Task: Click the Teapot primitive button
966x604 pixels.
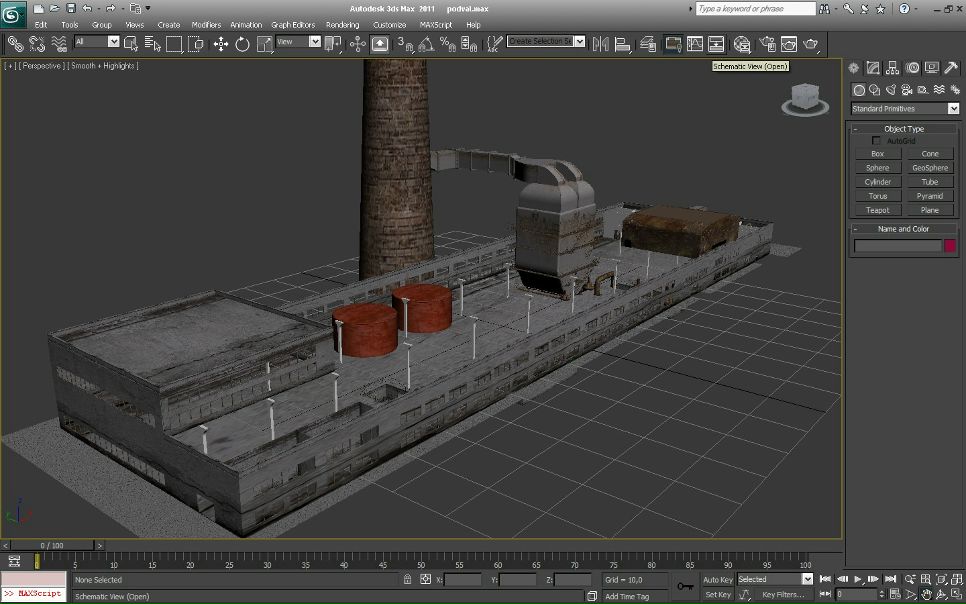Action: [877, 210]
